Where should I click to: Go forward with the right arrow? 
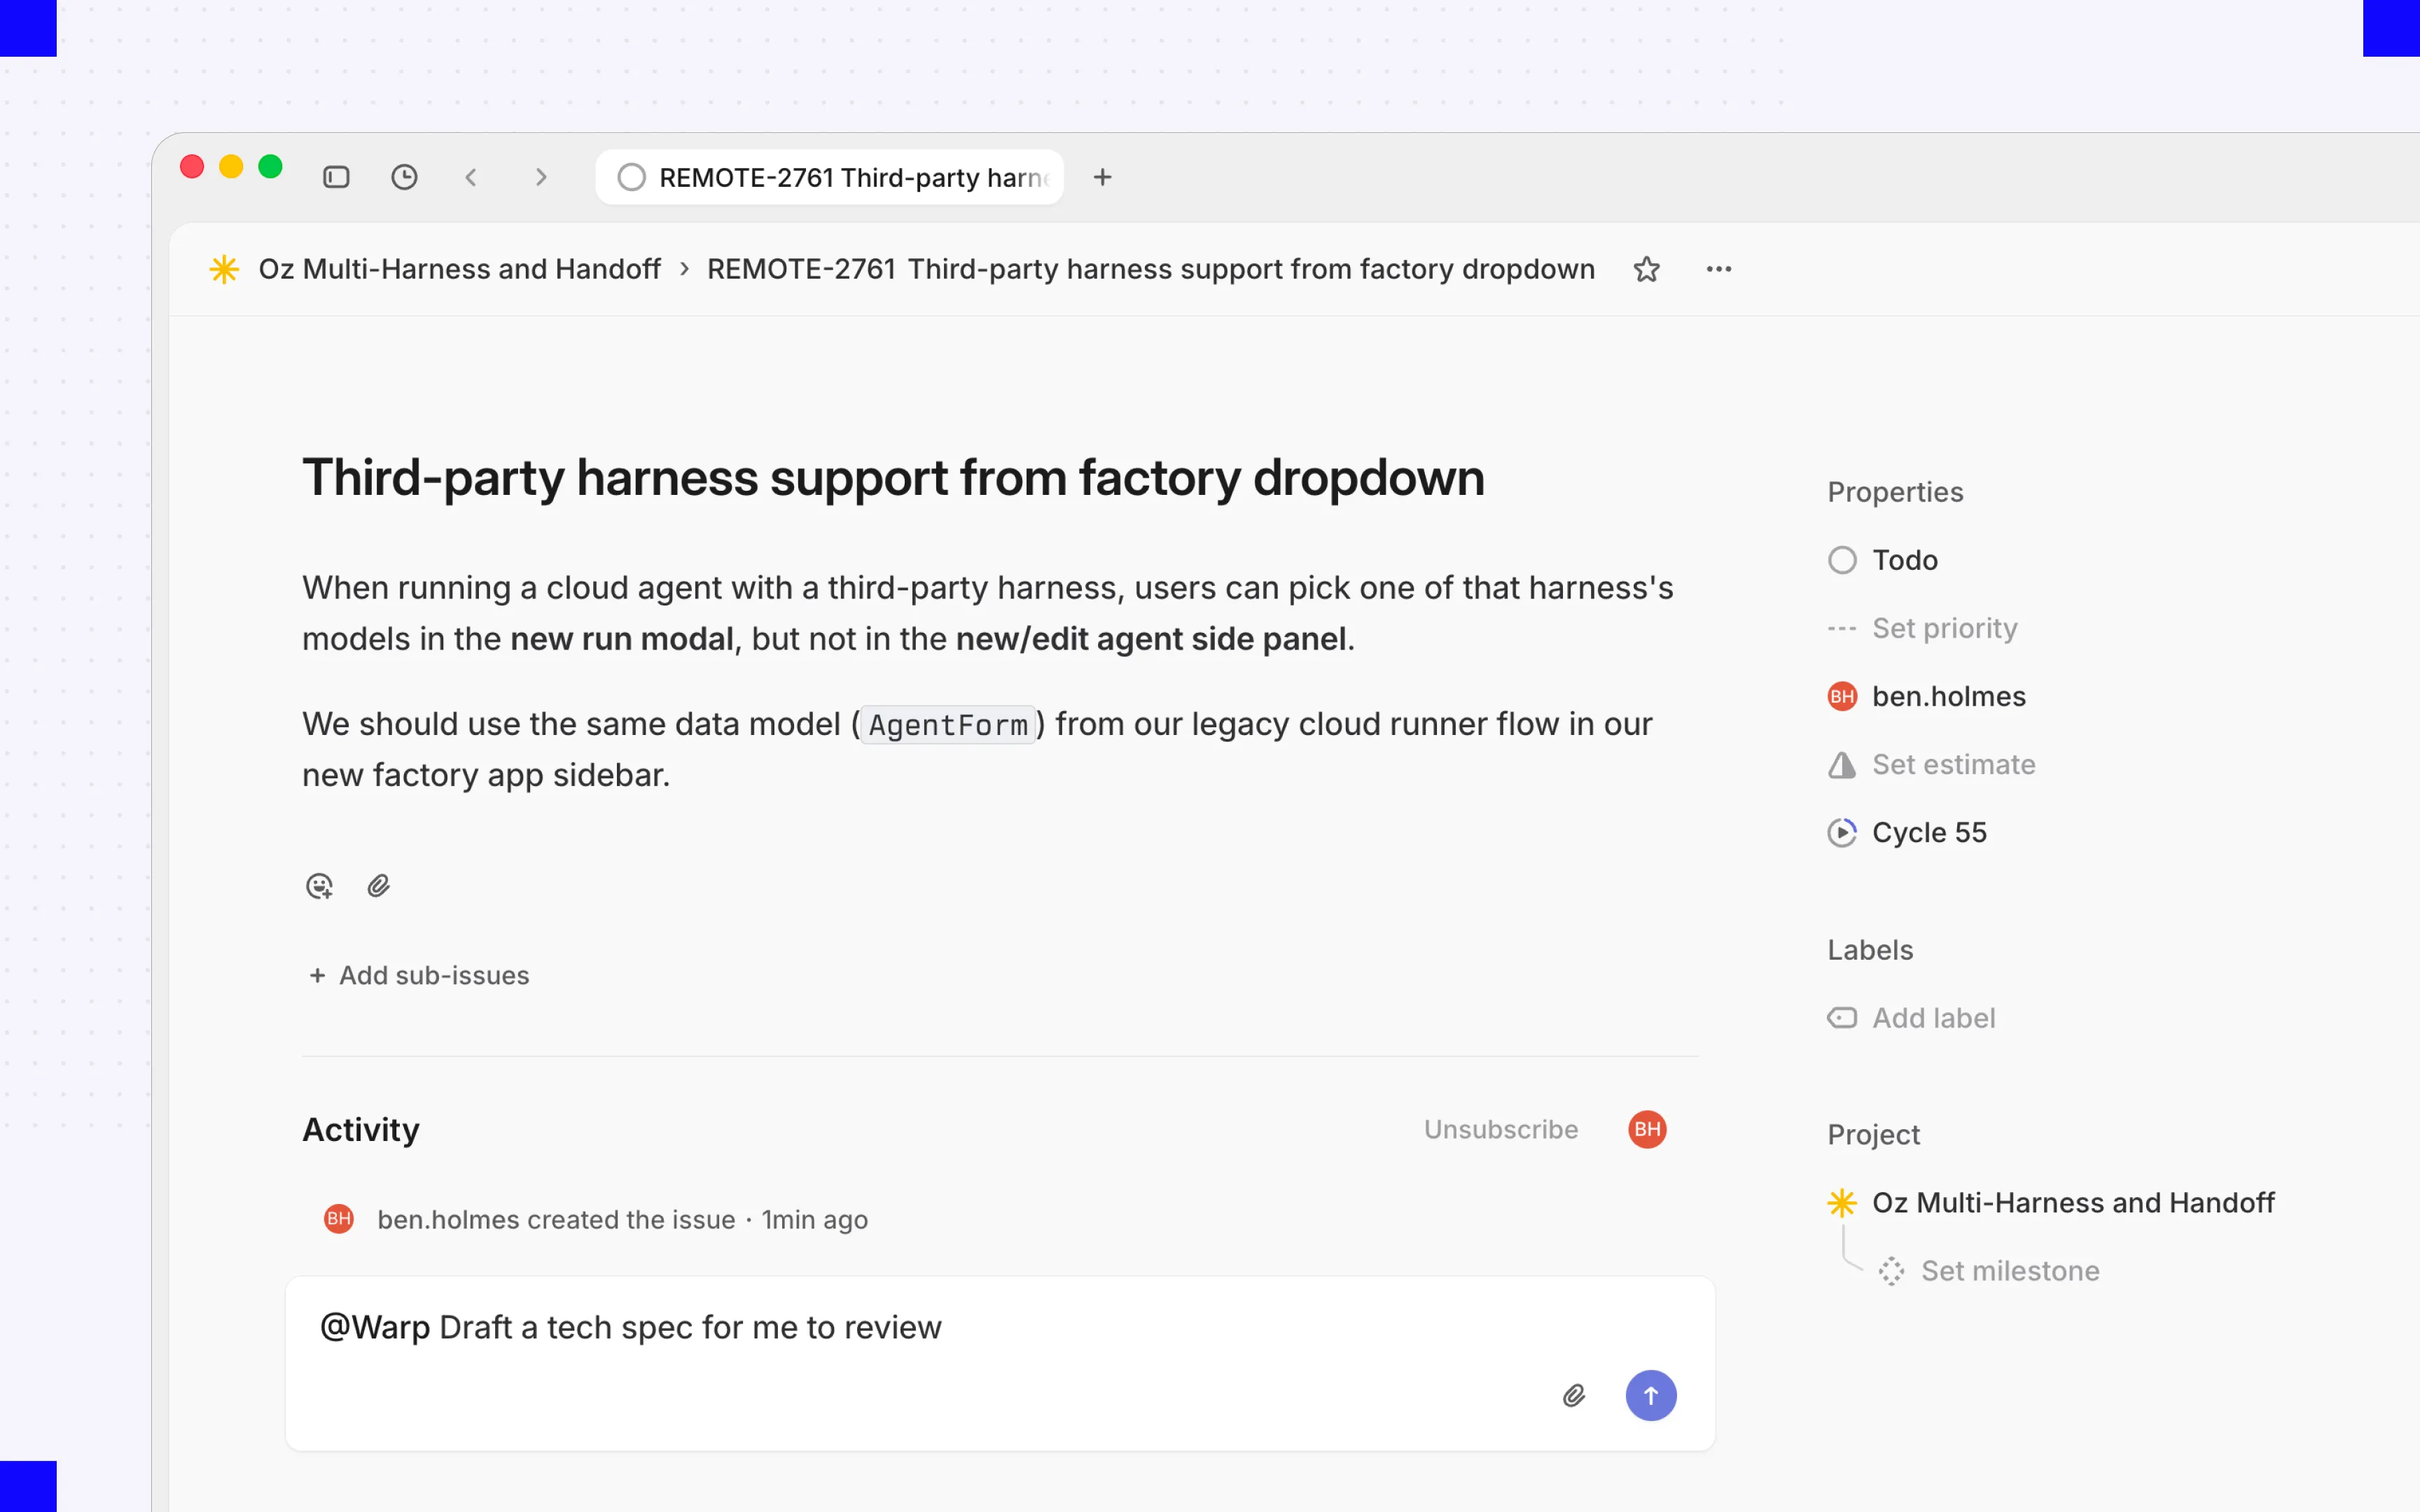coord(541,177)
